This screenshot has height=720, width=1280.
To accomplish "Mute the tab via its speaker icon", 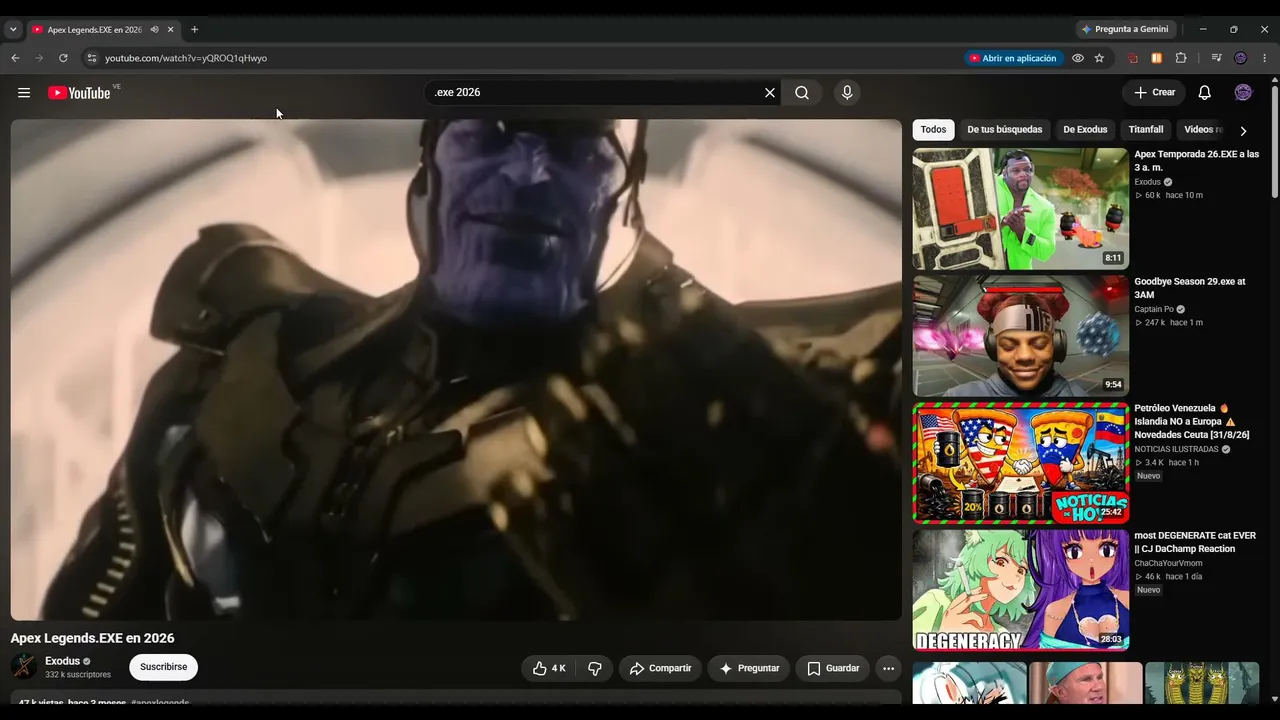I will (154, 30).
